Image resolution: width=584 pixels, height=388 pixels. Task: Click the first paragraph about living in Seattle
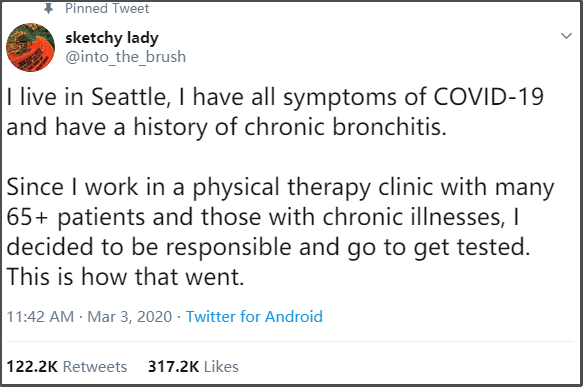pos(275,112)
